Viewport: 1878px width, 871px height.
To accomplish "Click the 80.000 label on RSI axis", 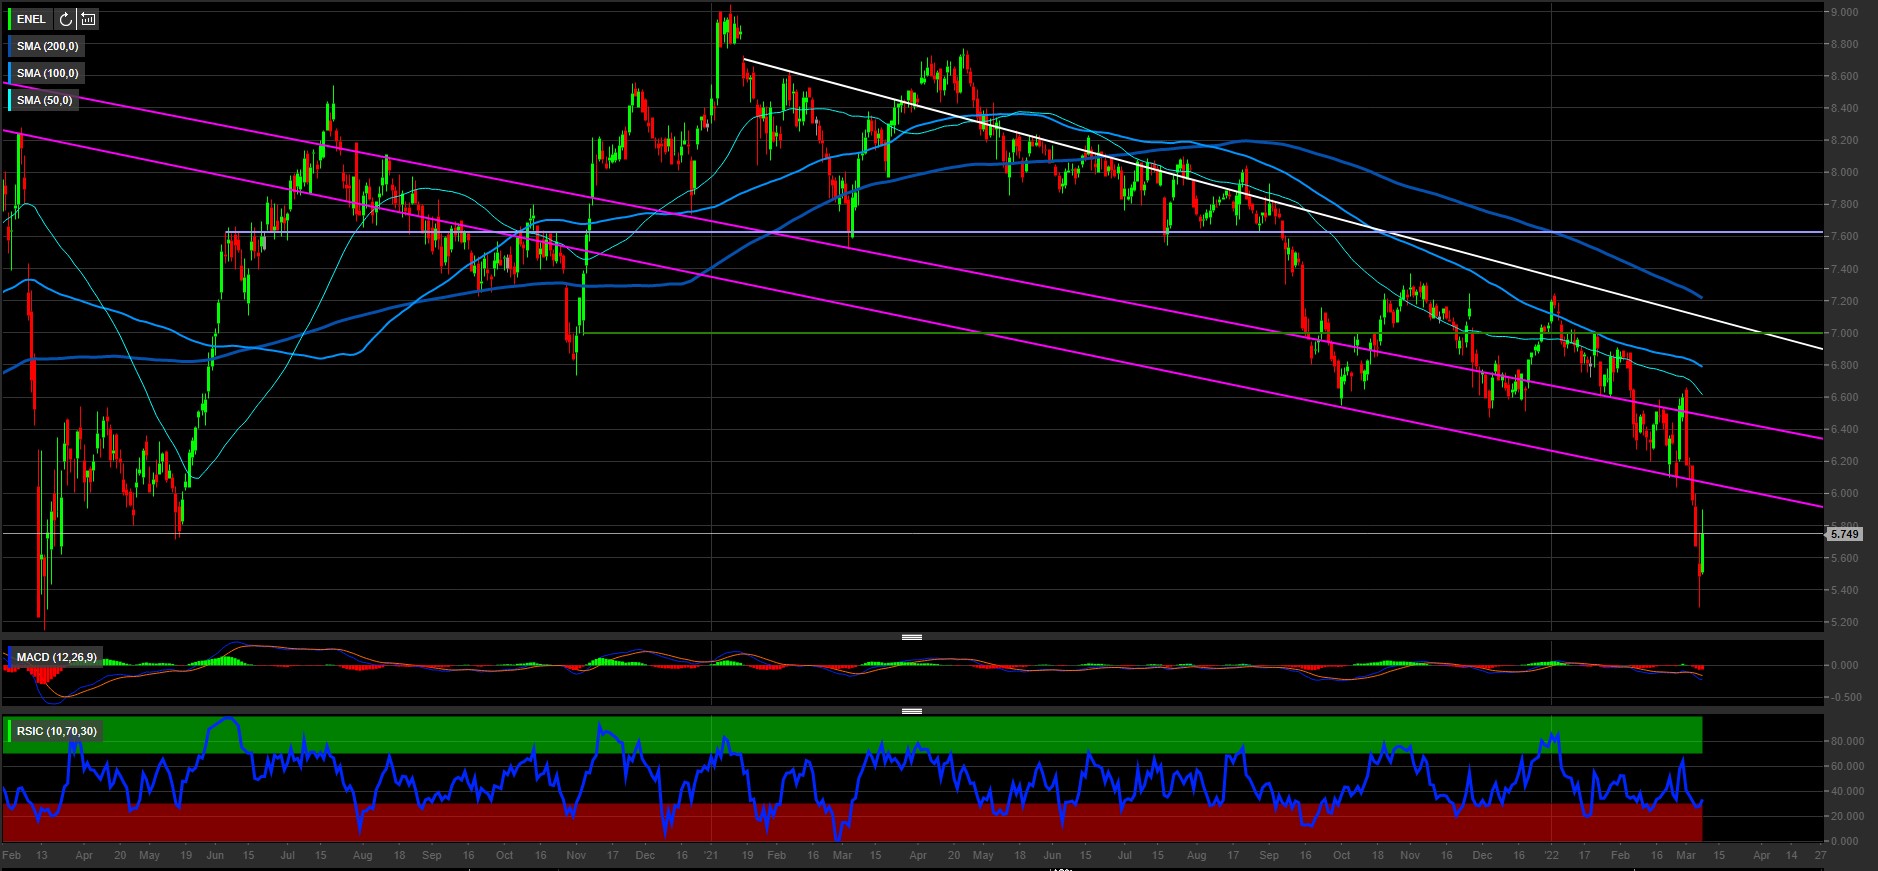I will click(x=1846, y=741).
